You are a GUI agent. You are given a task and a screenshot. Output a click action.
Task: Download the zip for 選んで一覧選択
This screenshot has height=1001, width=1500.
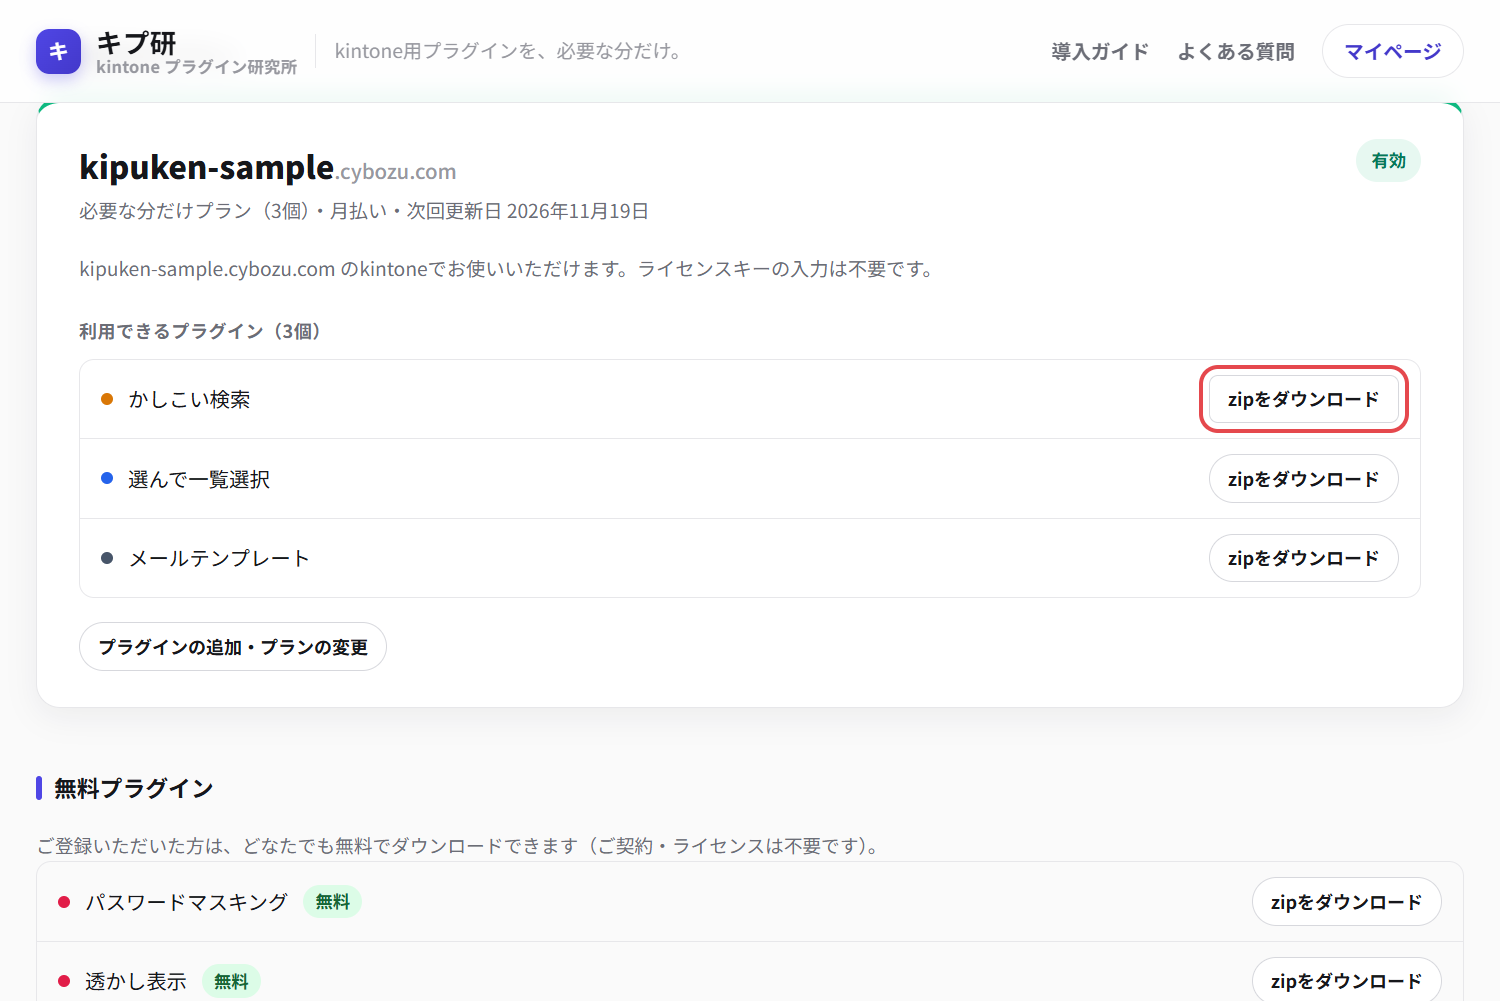tap(1303, 479)
